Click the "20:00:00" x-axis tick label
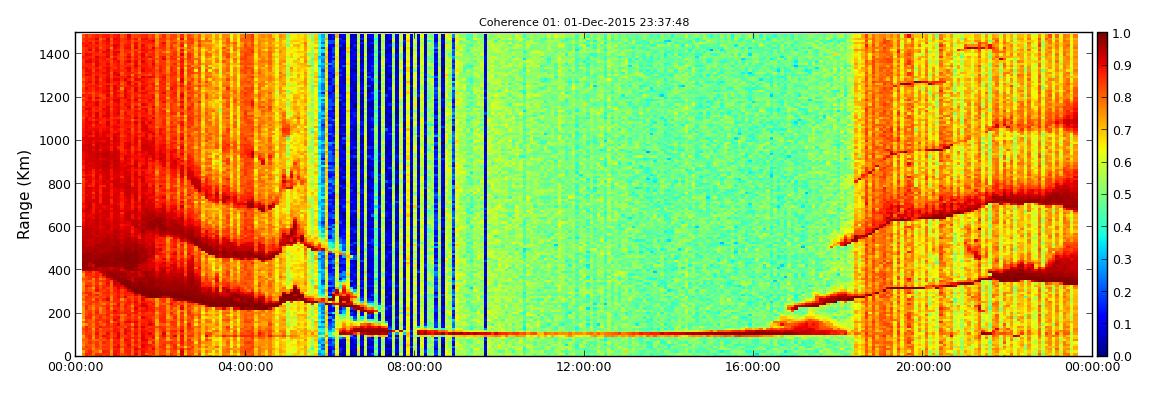The width and height of the screenshot is (1150, 407). [x=925, y=367]
